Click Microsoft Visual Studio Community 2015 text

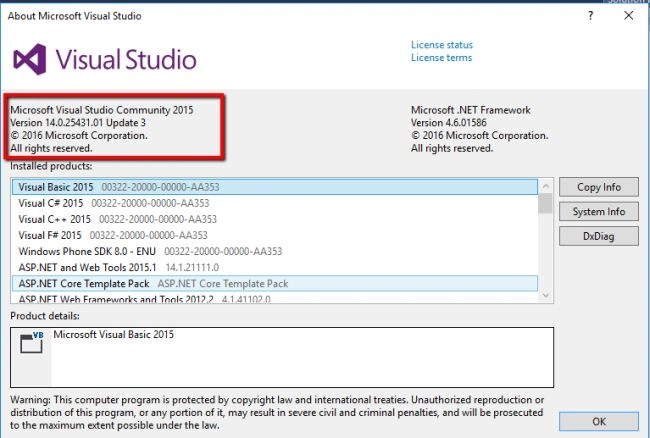click(x=102, y=110)
